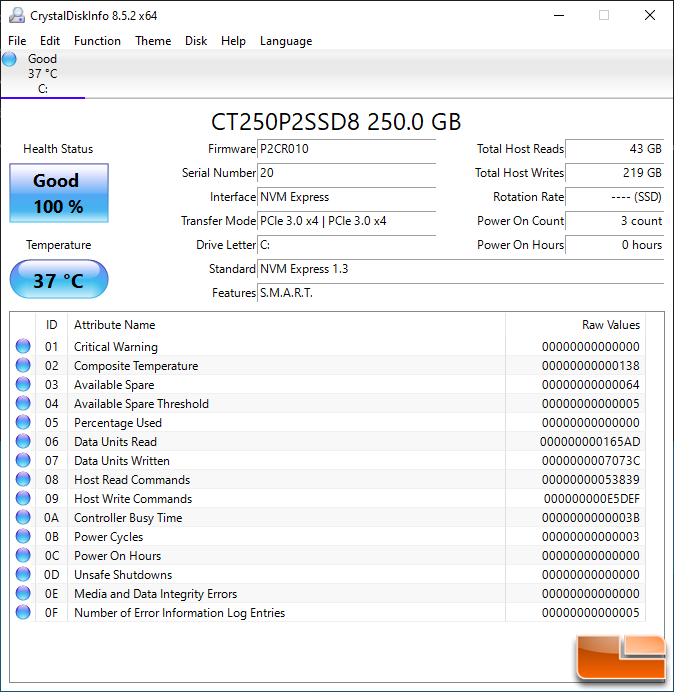Click the status orb for Controller Busy Time

pos(23,517)
